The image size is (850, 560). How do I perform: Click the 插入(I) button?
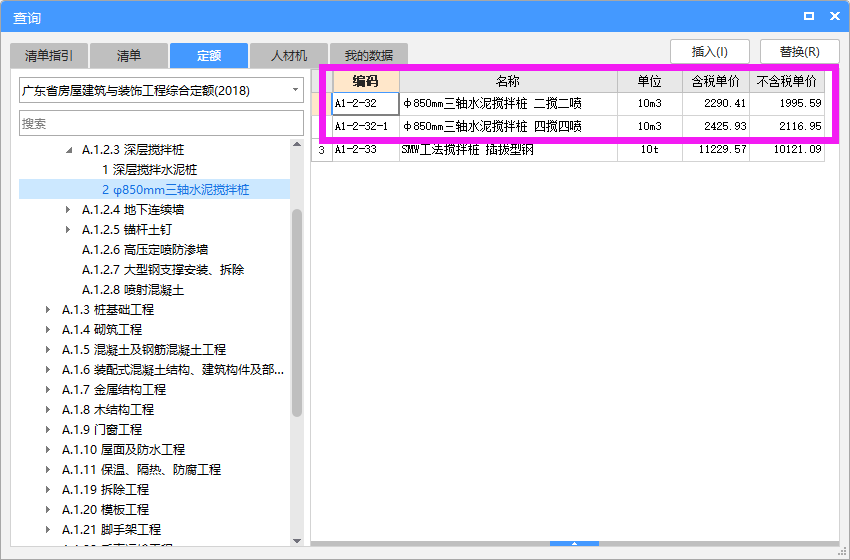coord(710,52)
